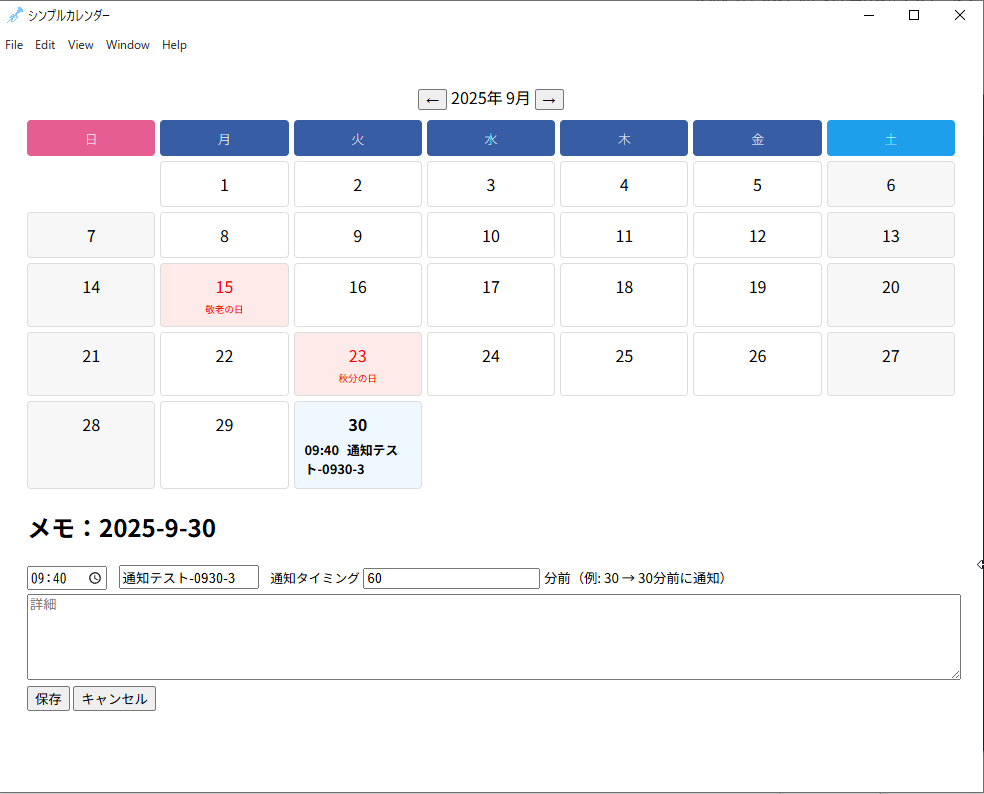Click the 土 Saturday column header

pyautogui.click(x=890, y=138)
